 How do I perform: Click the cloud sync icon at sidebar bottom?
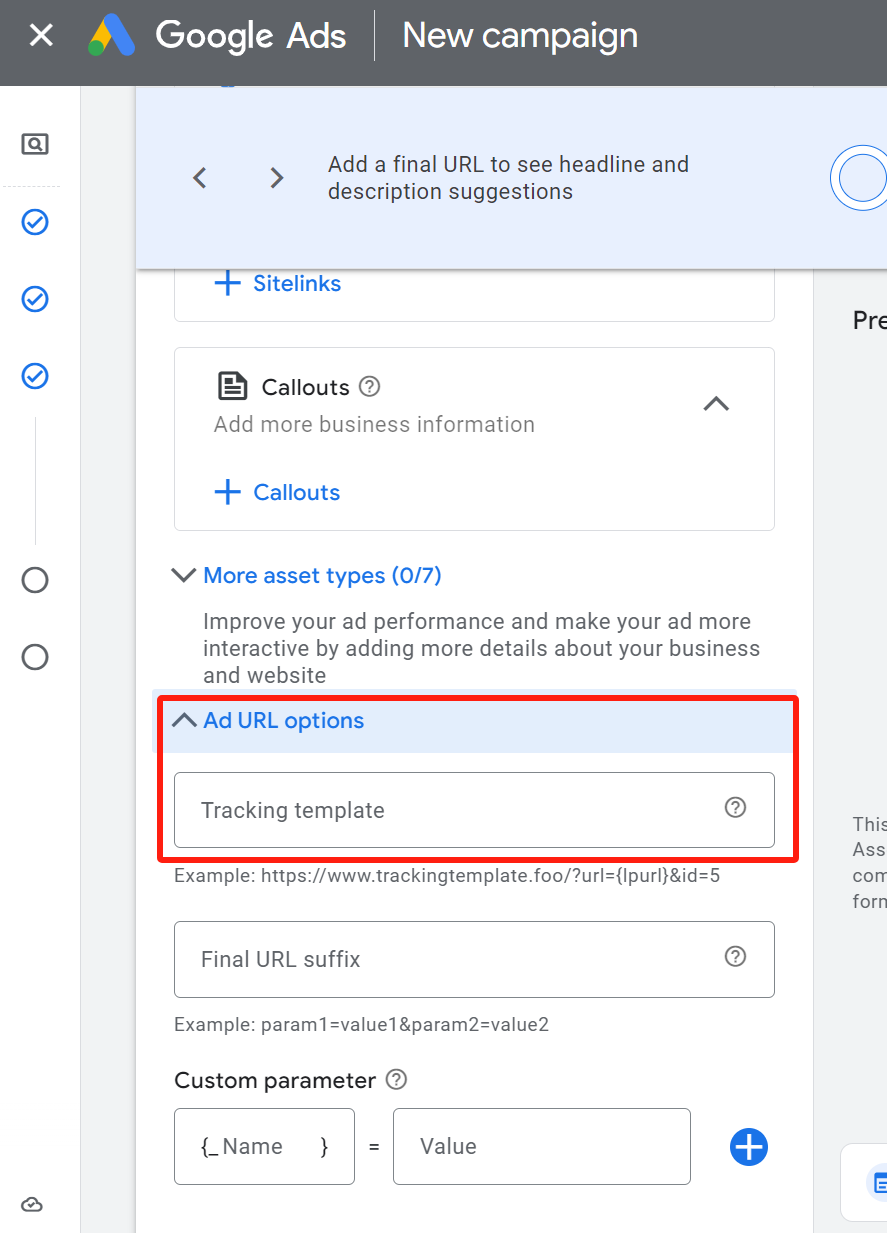coord(31,1204)
